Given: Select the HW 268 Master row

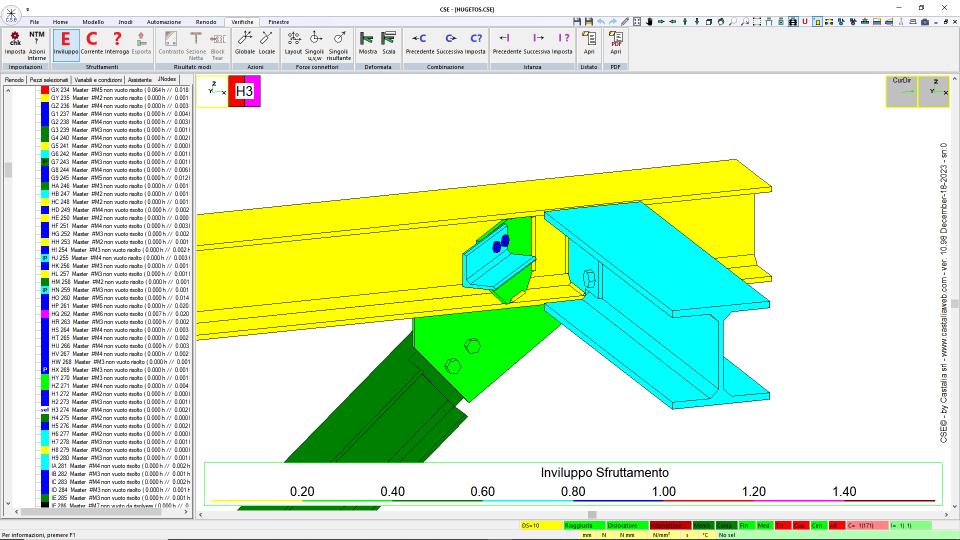Looking at the screenshot, I should click(120, 362).
